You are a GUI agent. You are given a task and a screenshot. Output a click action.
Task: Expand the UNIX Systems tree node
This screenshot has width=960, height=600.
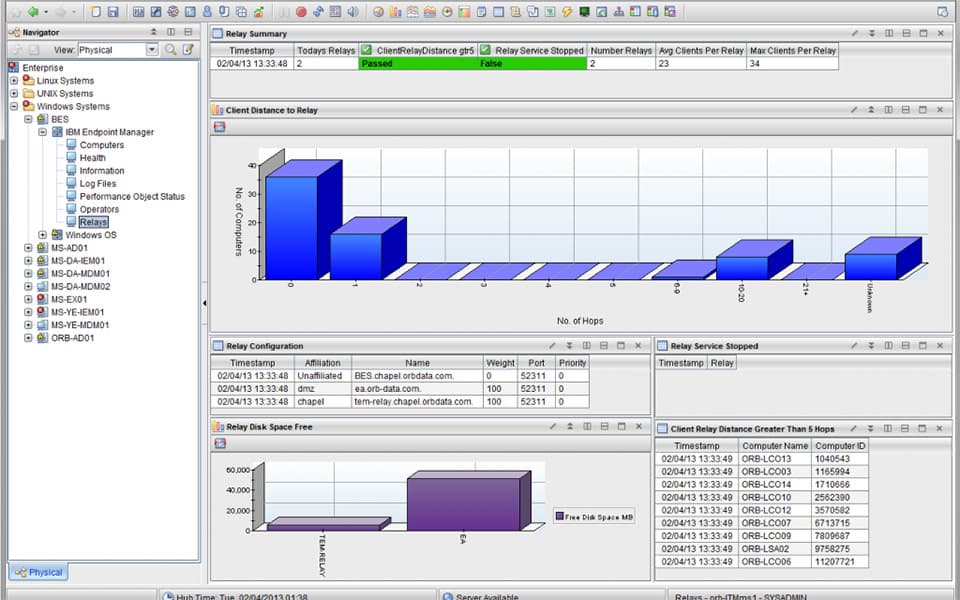click(x=13, y=93)
